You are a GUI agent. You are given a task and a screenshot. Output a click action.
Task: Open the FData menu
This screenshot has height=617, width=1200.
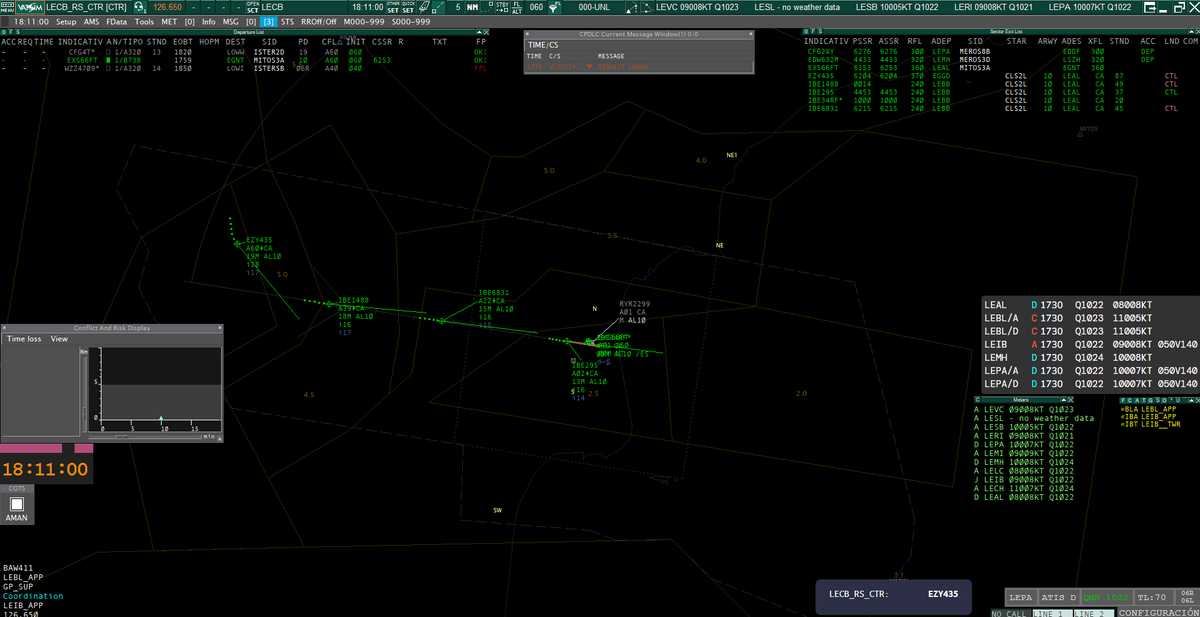[x=117, y=21]
